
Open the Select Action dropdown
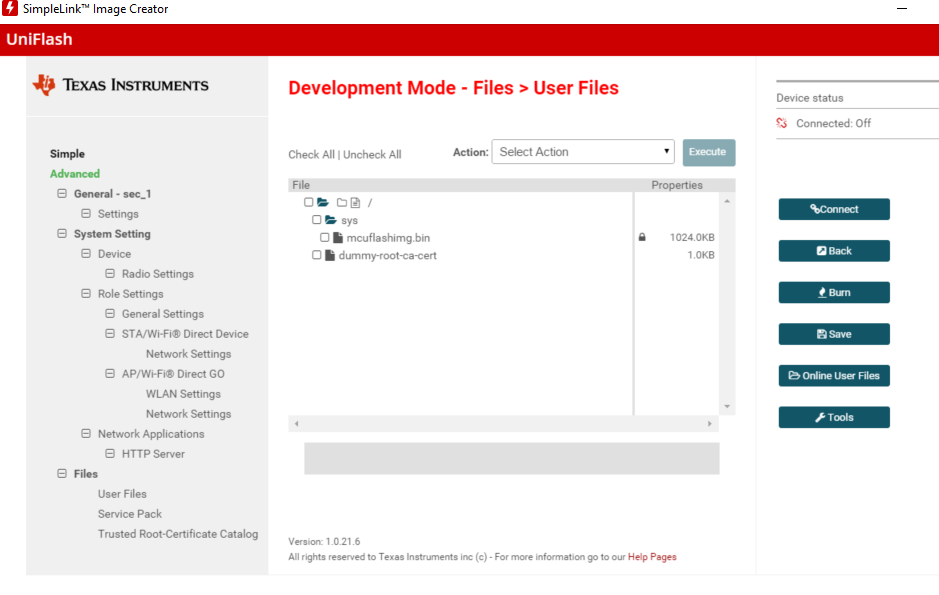point(583,151)
